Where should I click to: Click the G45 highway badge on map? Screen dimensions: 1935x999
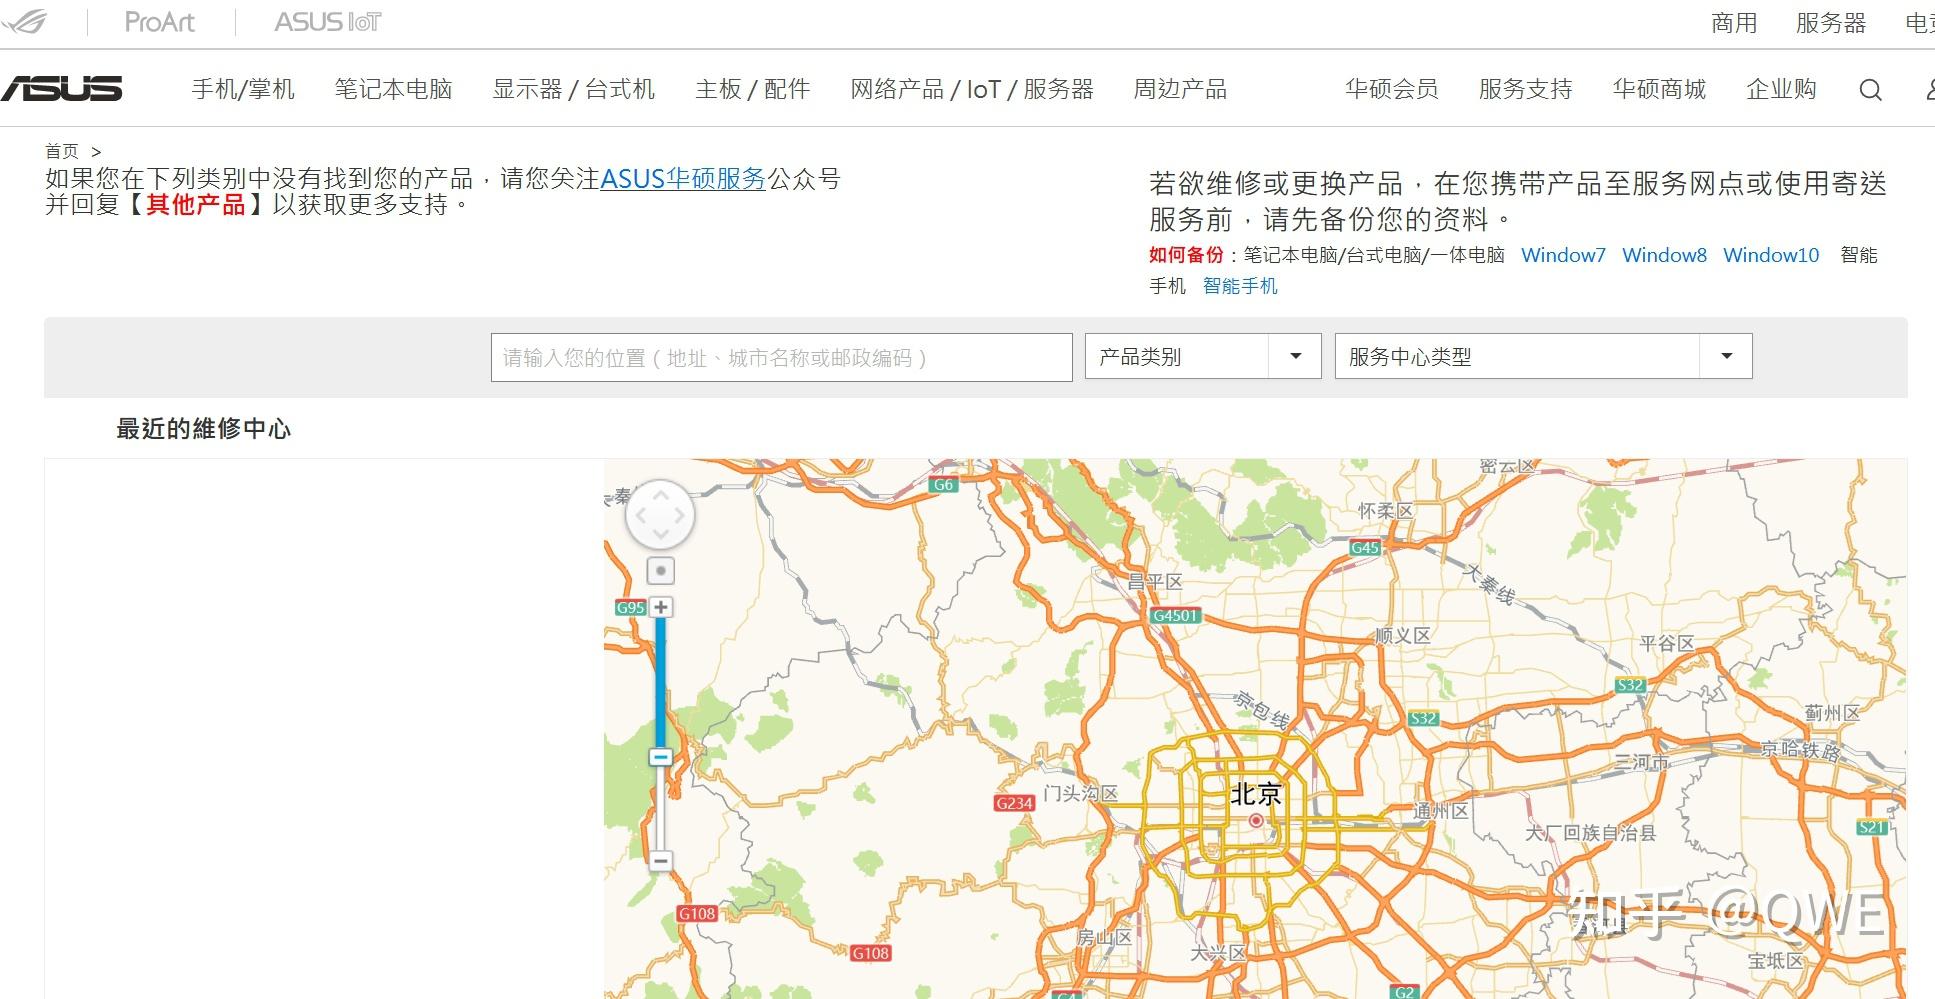[1365, 547]
